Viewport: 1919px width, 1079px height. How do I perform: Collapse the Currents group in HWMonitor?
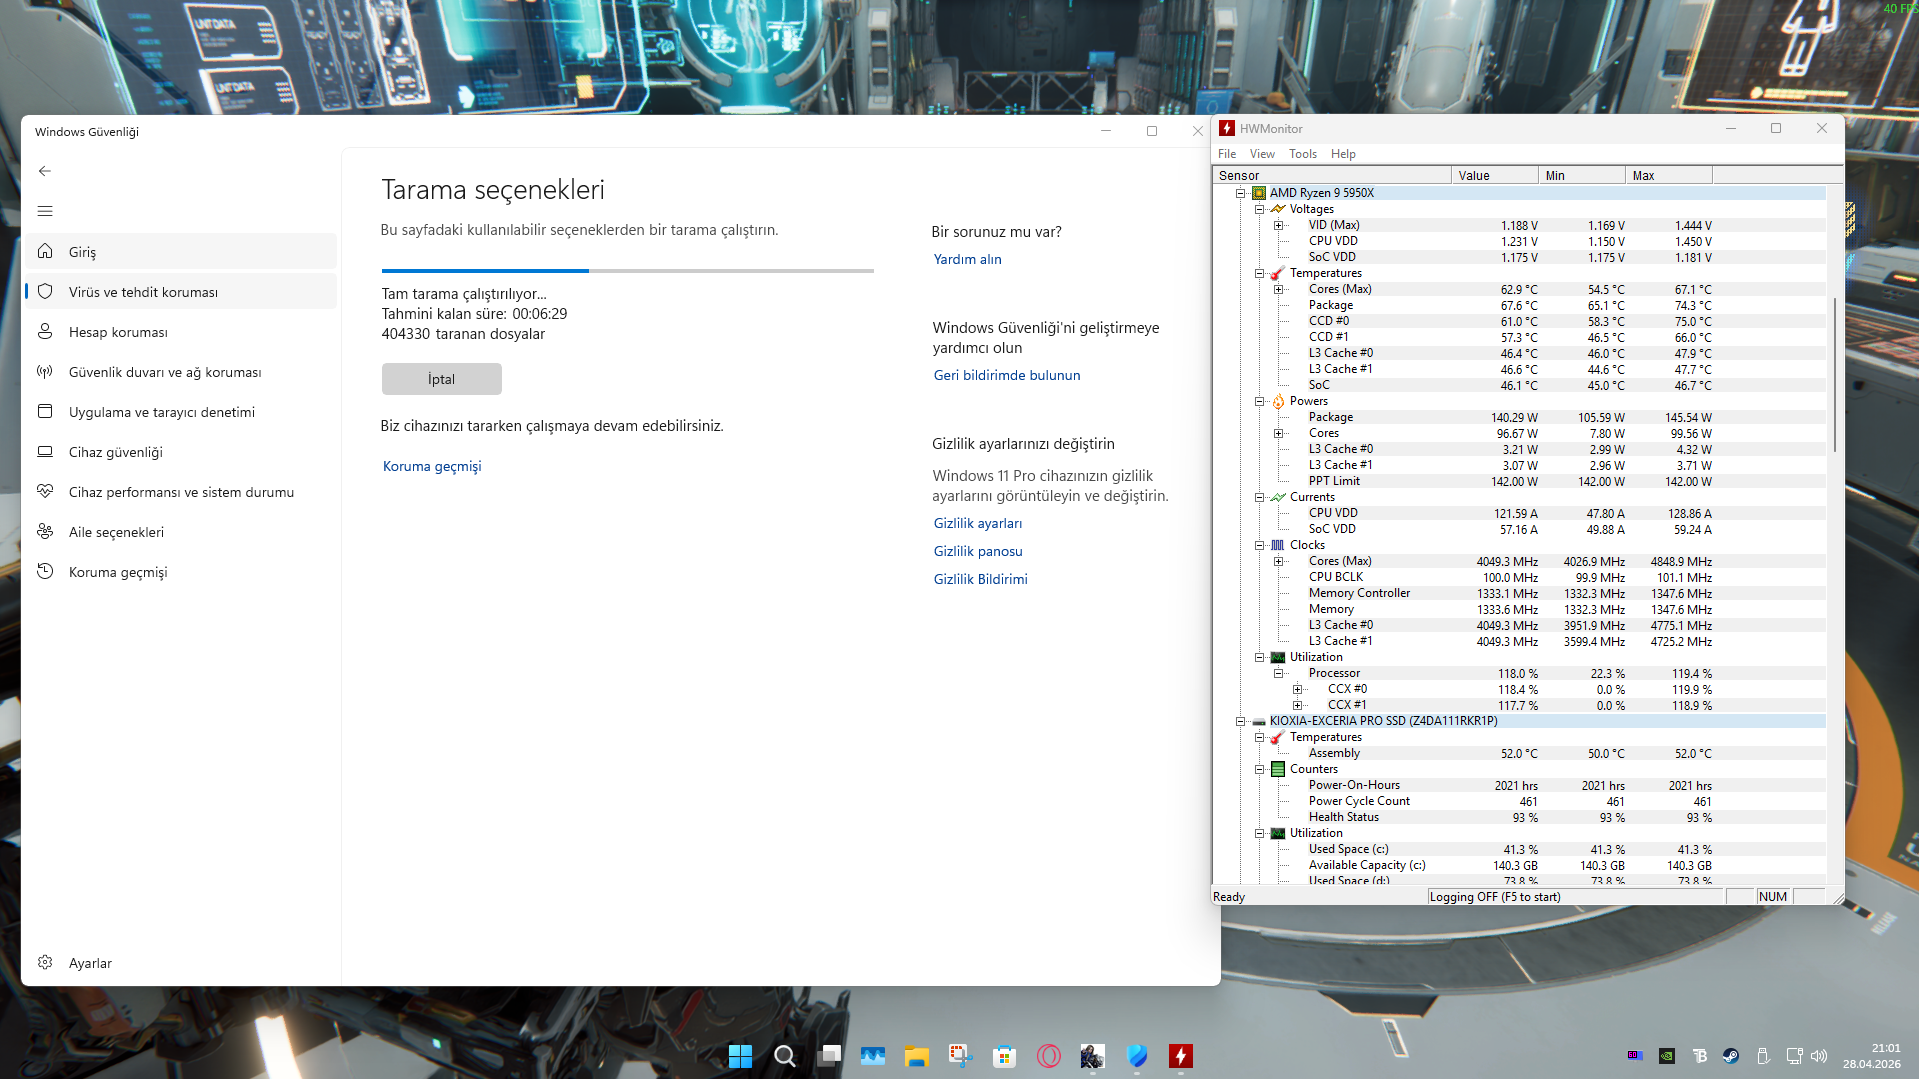tap(1260, 497)
